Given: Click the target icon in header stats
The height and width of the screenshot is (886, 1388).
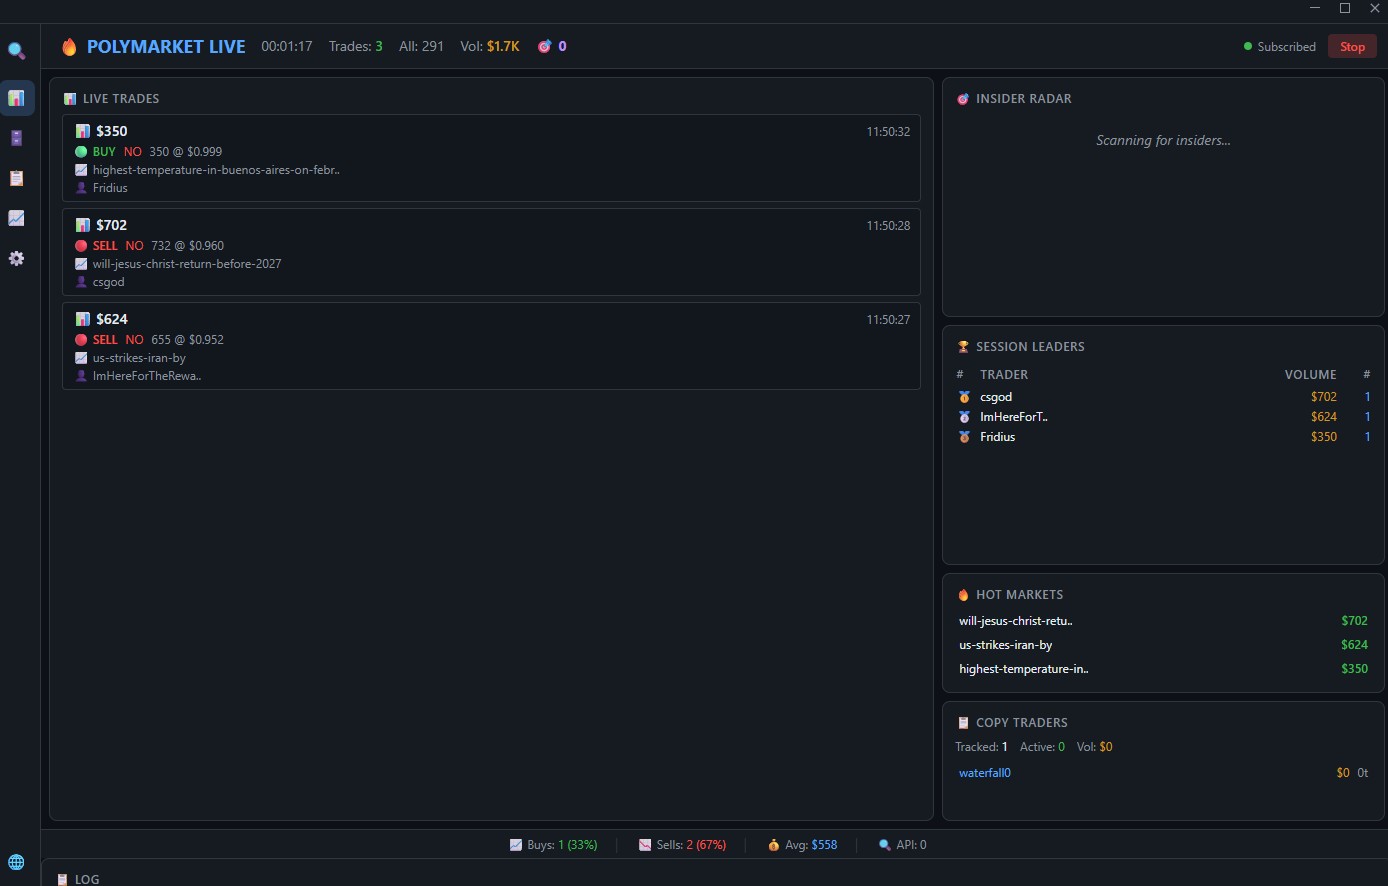Looking at the screenshot, I should pyautogui.click(x=545, y=46).
